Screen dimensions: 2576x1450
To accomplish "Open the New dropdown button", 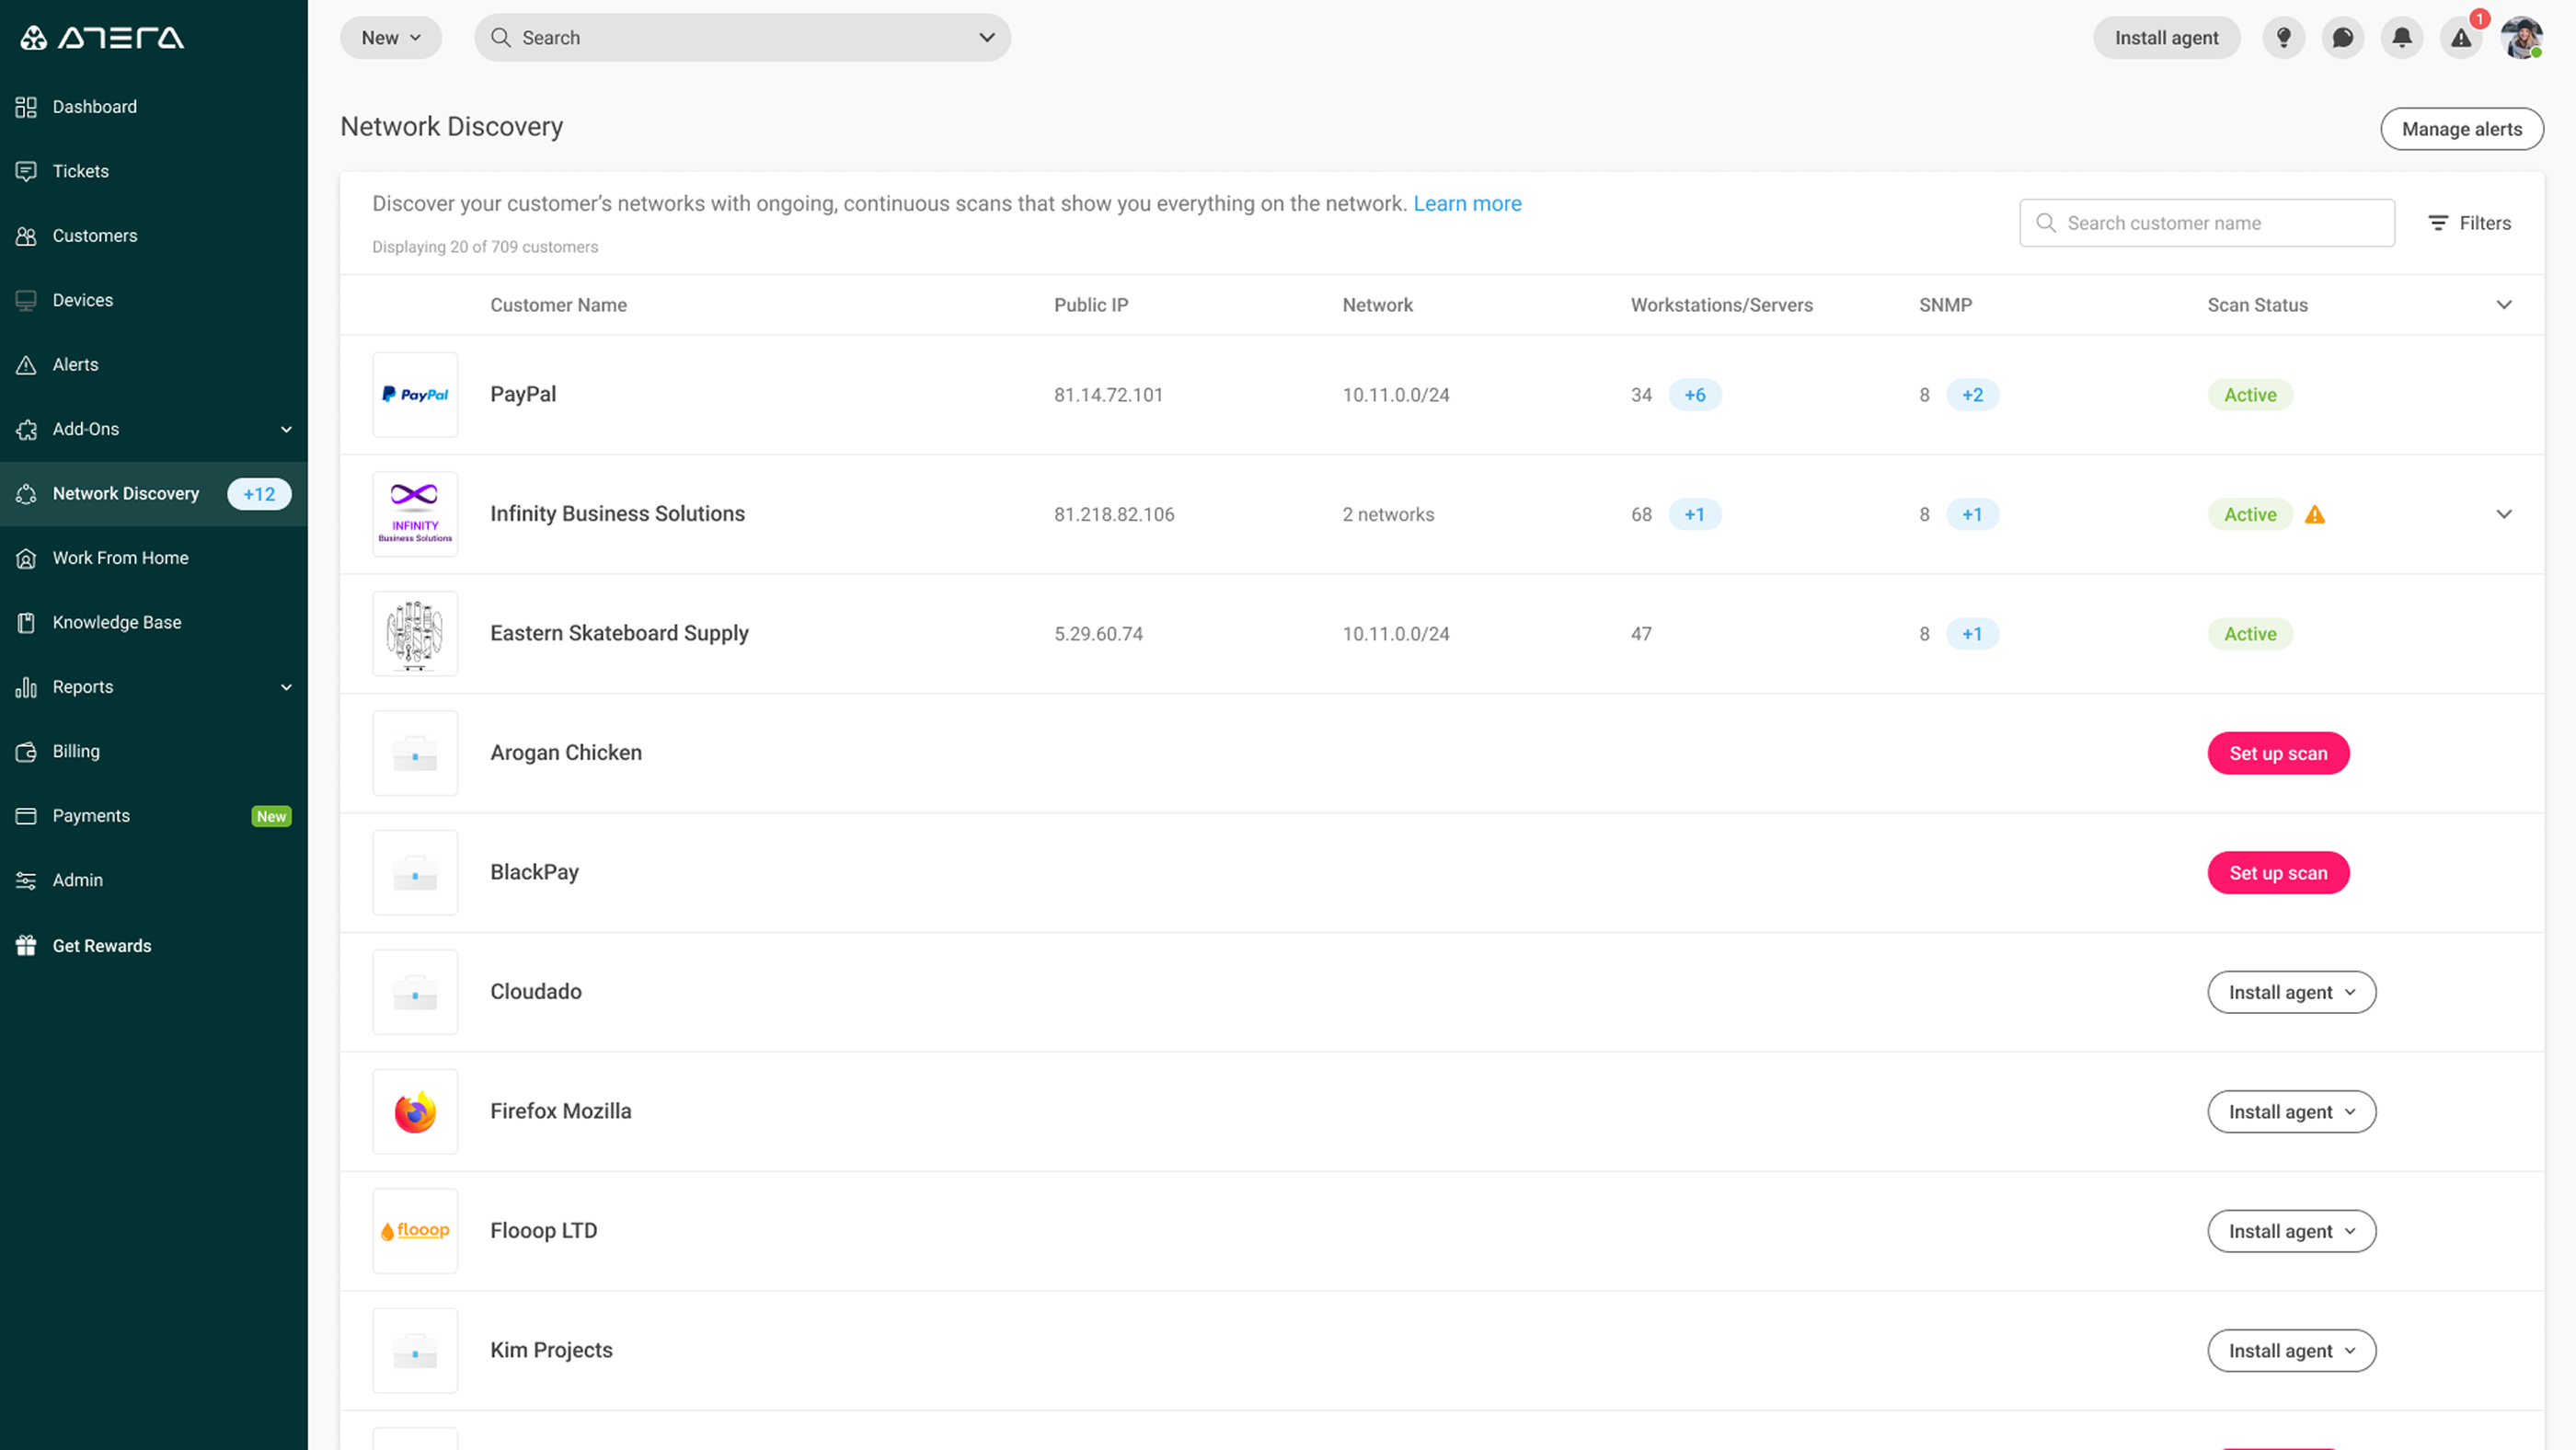I will point(391,38).
